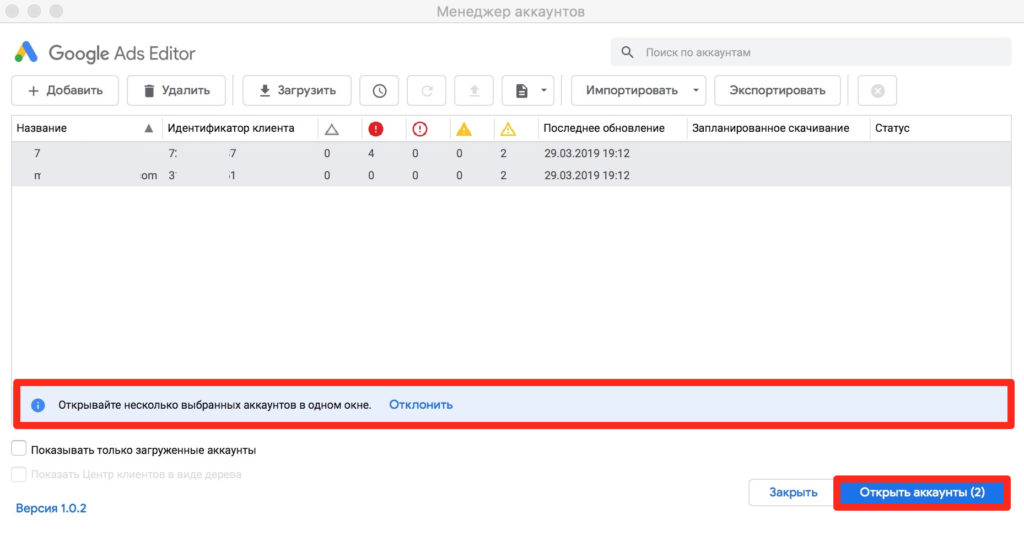
Task: Sort by the red outlined error icon column
Action: [x=420, y=128]
